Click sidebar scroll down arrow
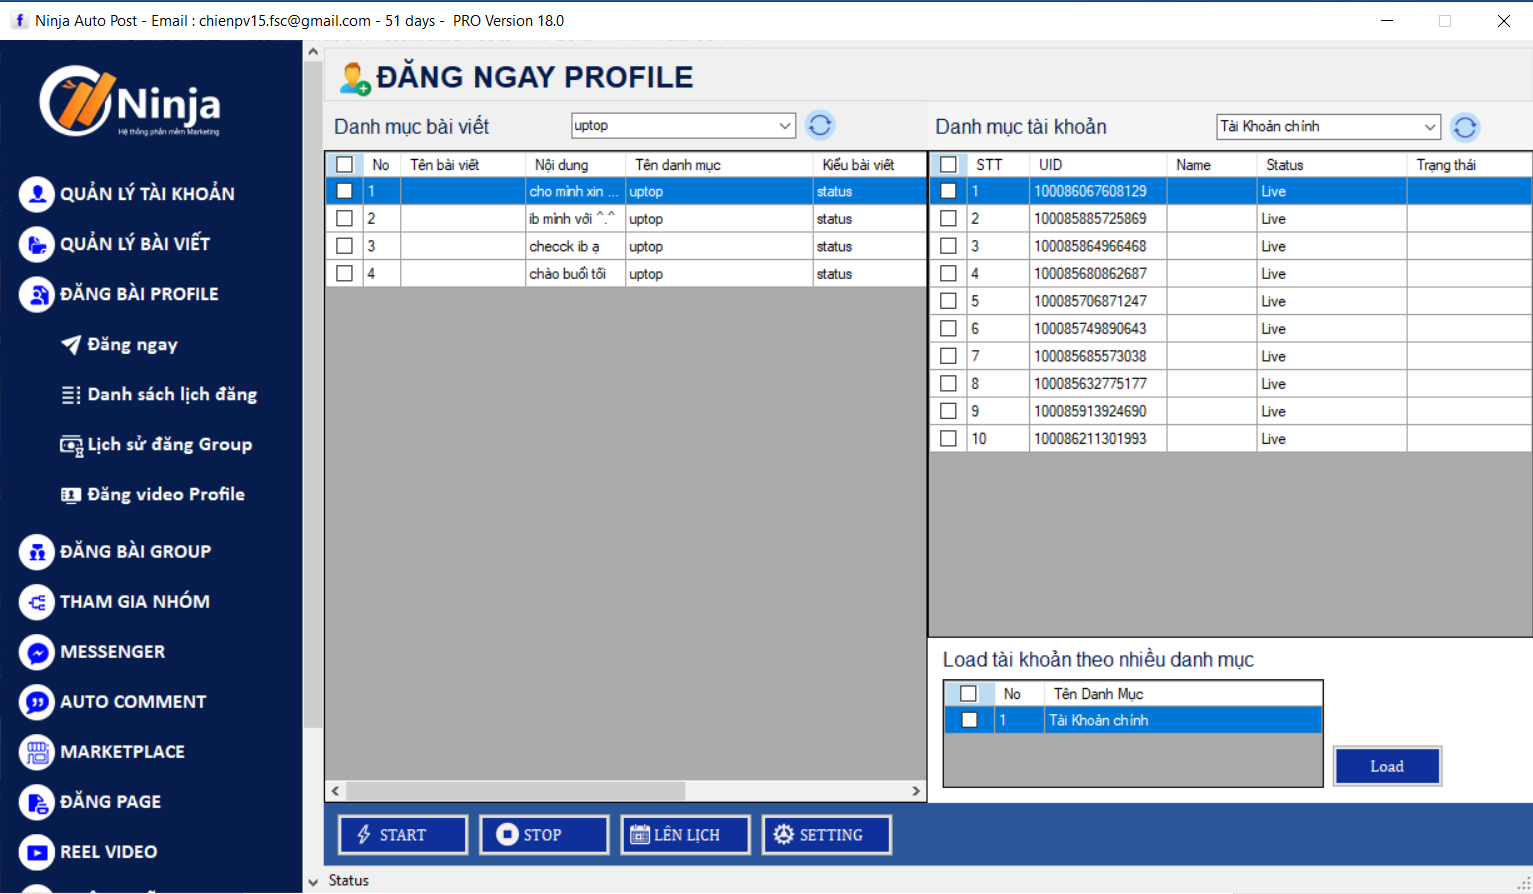1533x894 pixels. point(313,882)
